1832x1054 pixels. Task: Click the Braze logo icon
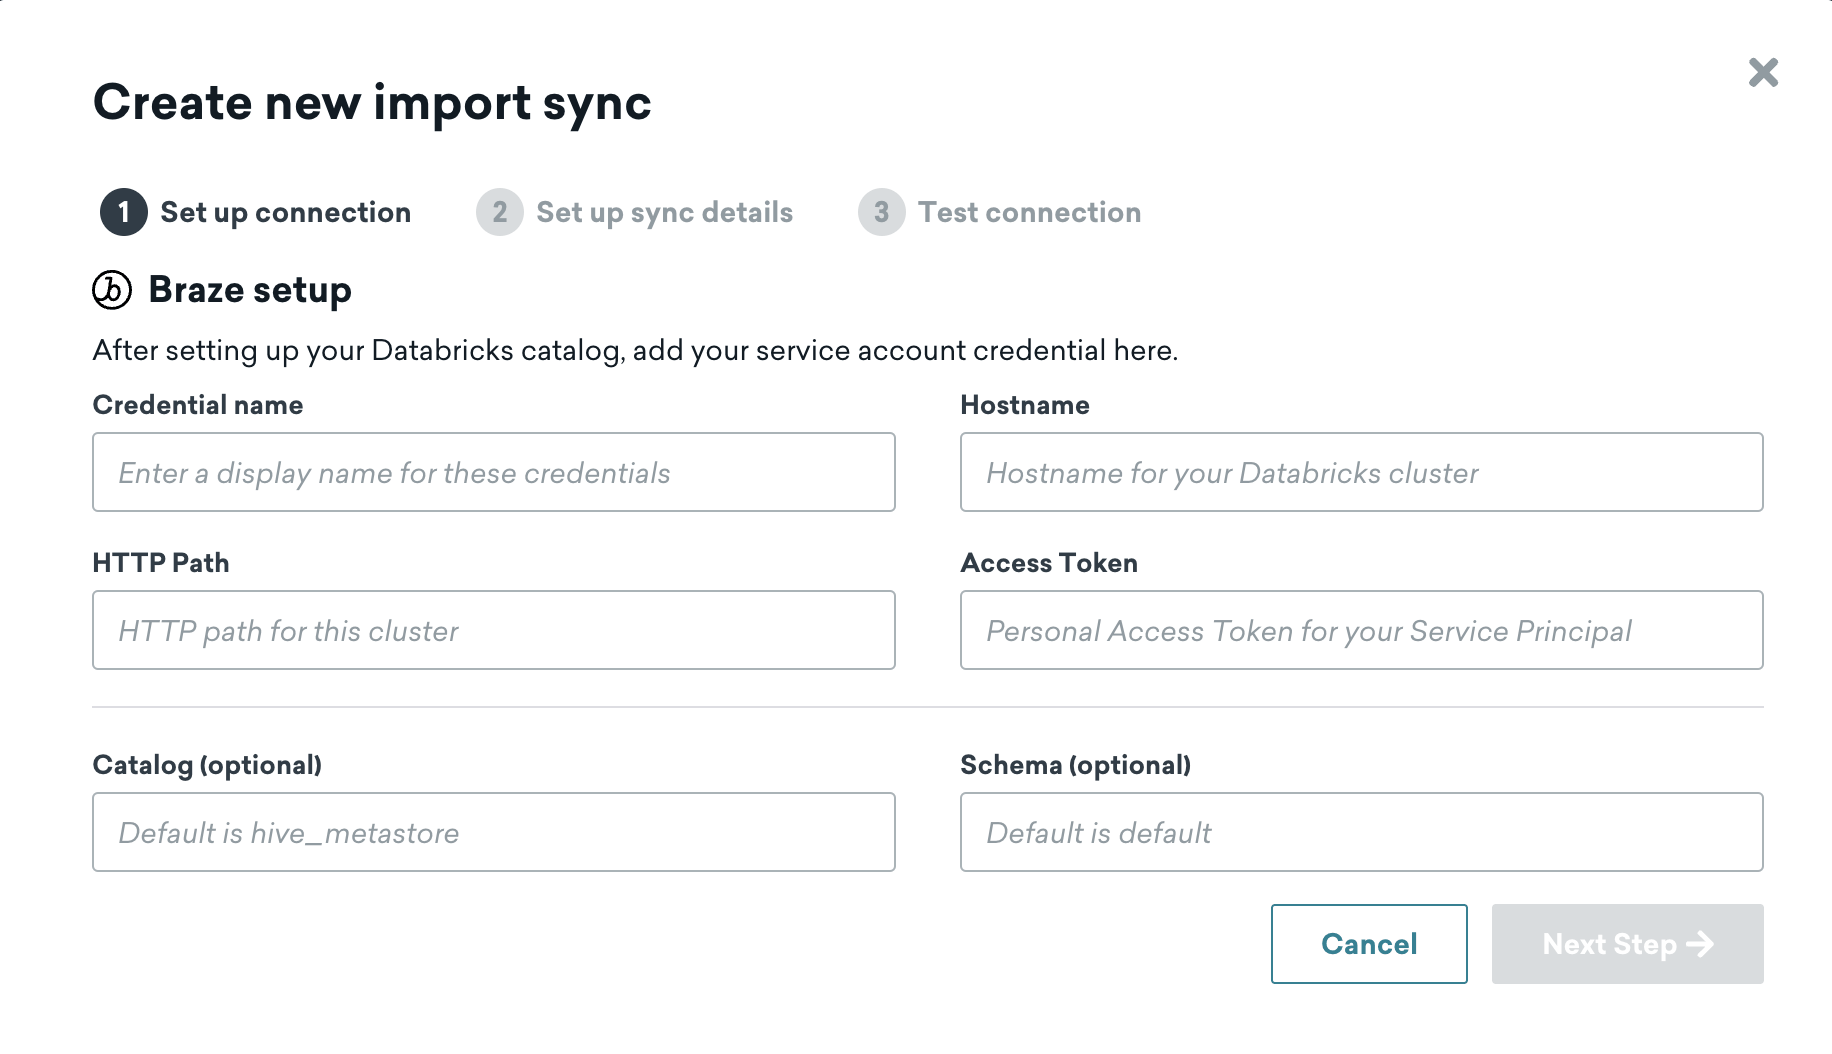pos(112,290)
